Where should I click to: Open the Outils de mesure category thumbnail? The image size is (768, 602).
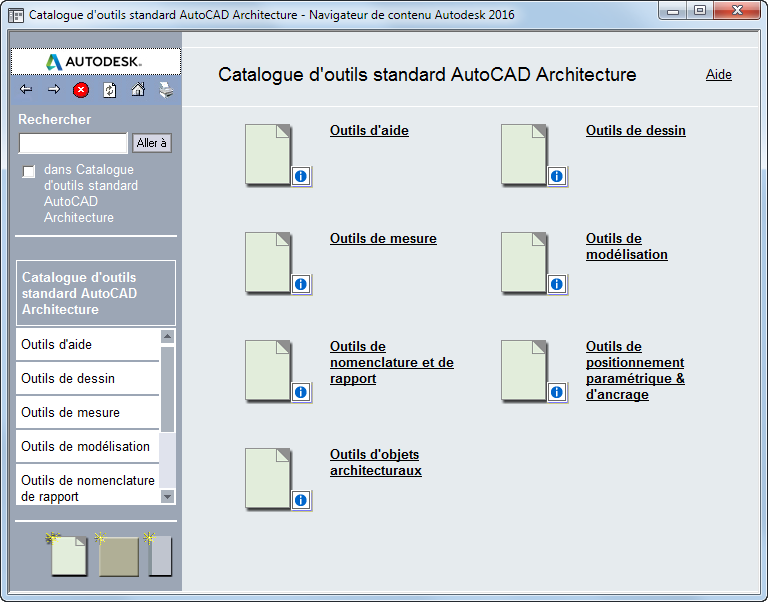268,263
